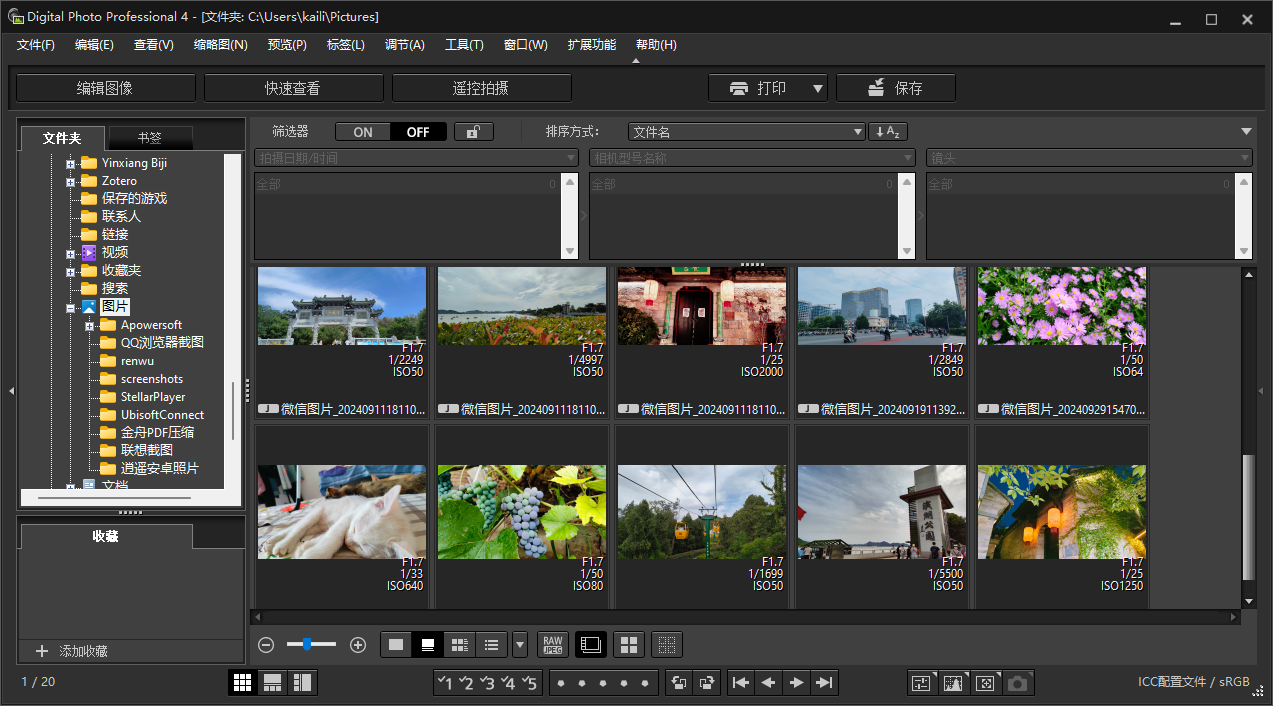Click the 编辑图像 button
The height and width of the screenshot is (706, 1273).
(x=105, y=88)
